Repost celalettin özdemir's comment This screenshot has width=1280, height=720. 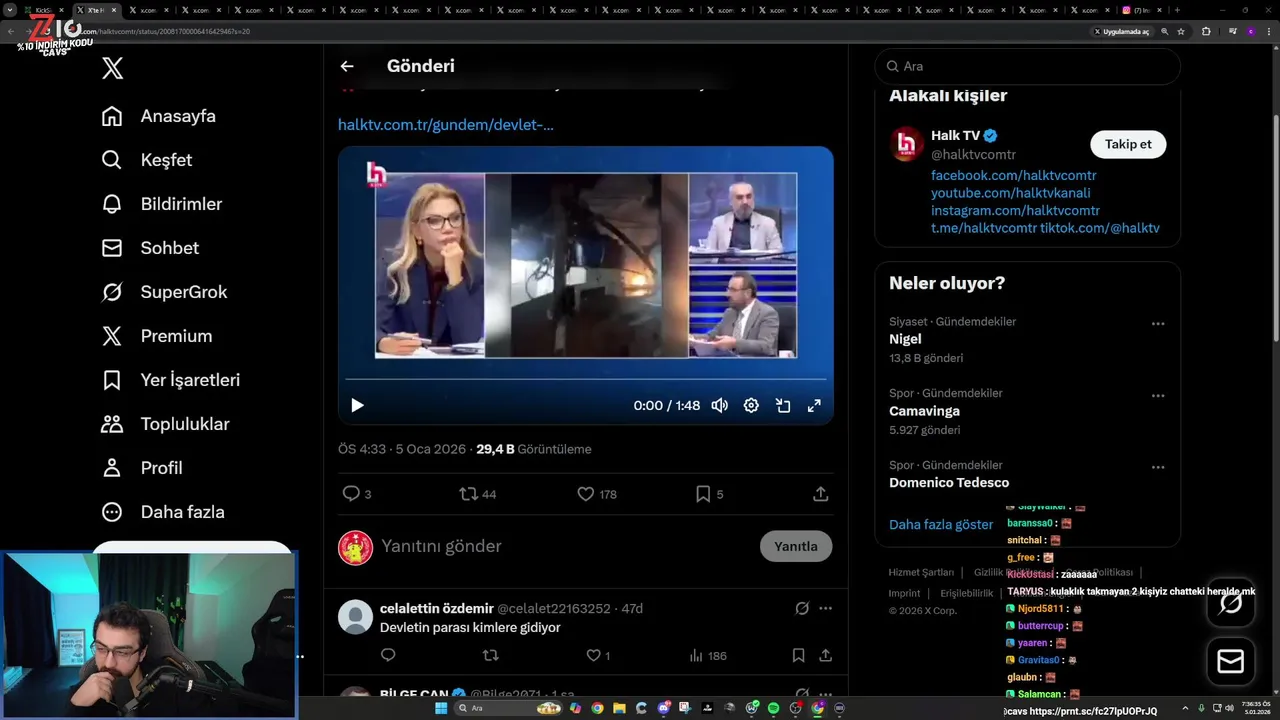pos(490,655)
